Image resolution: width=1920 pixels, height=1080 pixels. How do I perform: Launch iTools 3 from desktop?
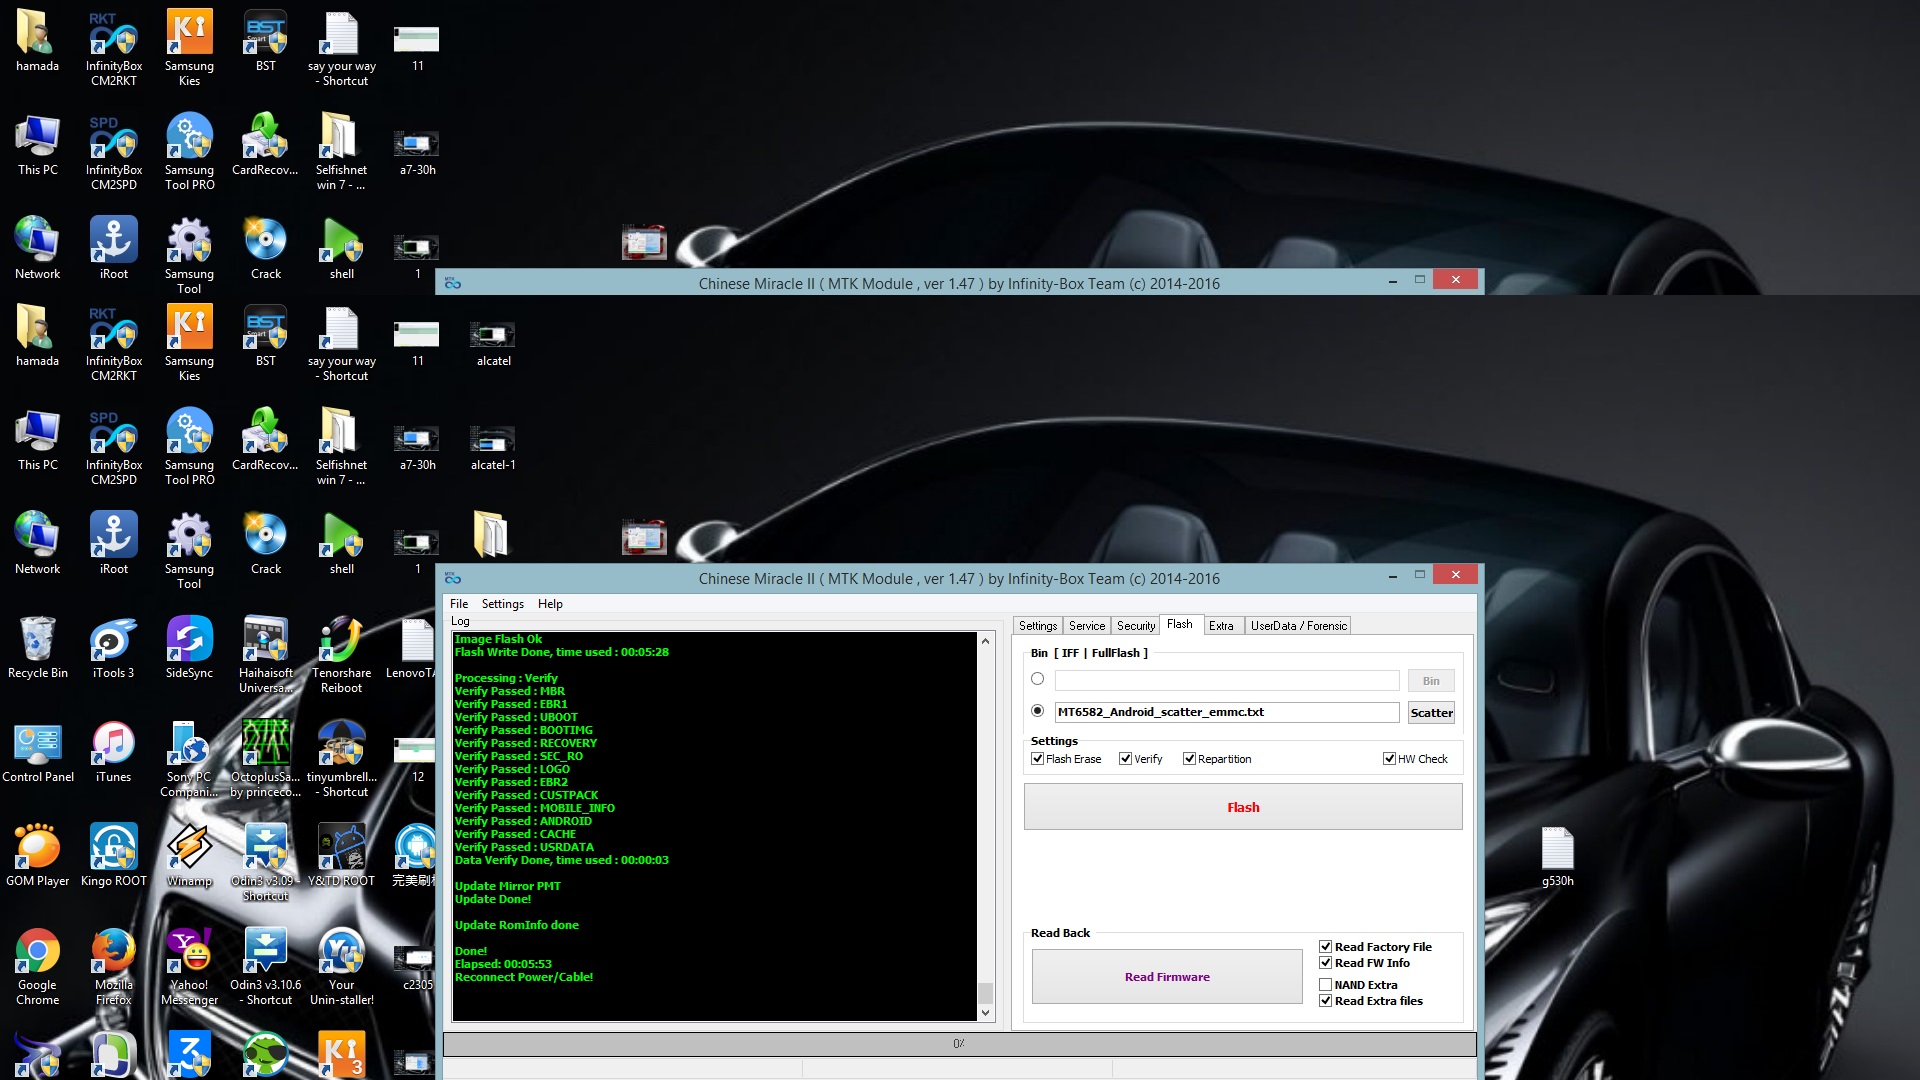(113, 648)
